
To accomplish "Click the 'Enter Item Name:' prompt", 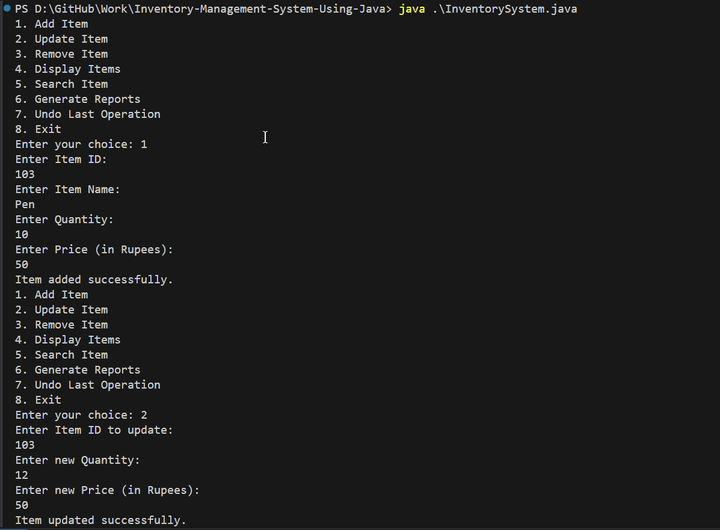I will (x=68, y=189).
